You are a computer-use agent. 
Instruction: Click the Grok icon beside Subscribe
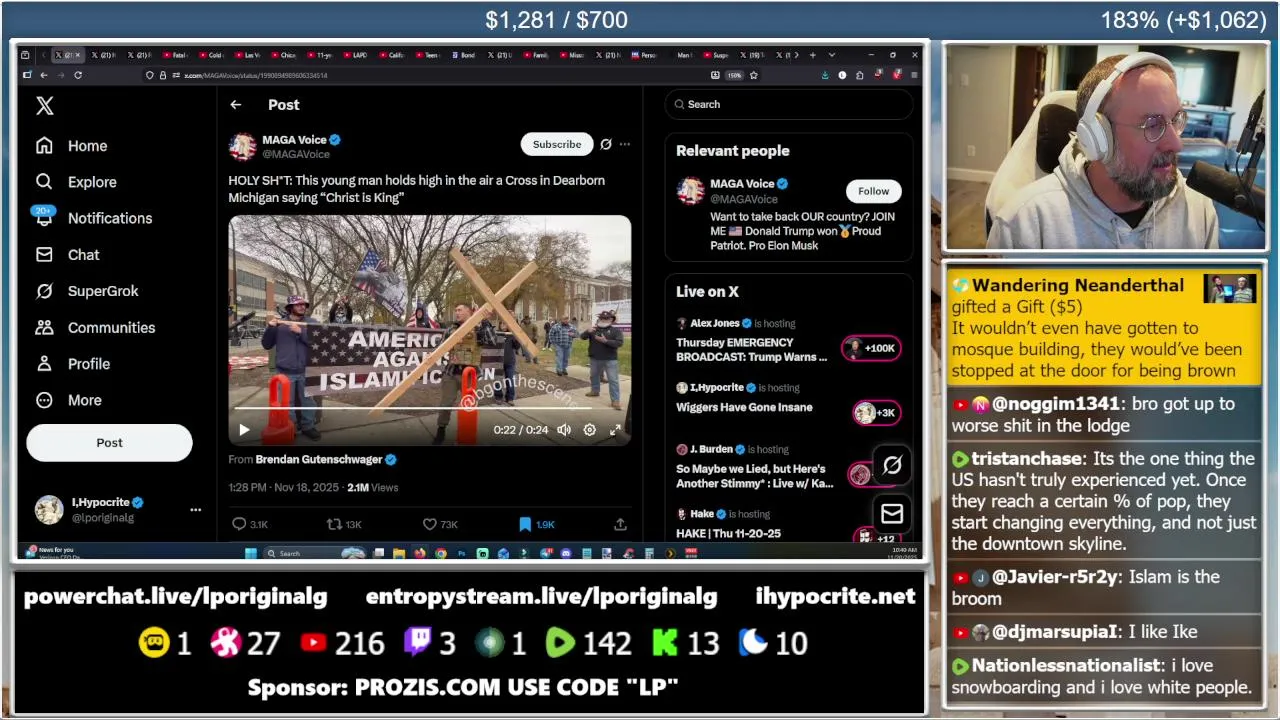(x=605, y=144)
